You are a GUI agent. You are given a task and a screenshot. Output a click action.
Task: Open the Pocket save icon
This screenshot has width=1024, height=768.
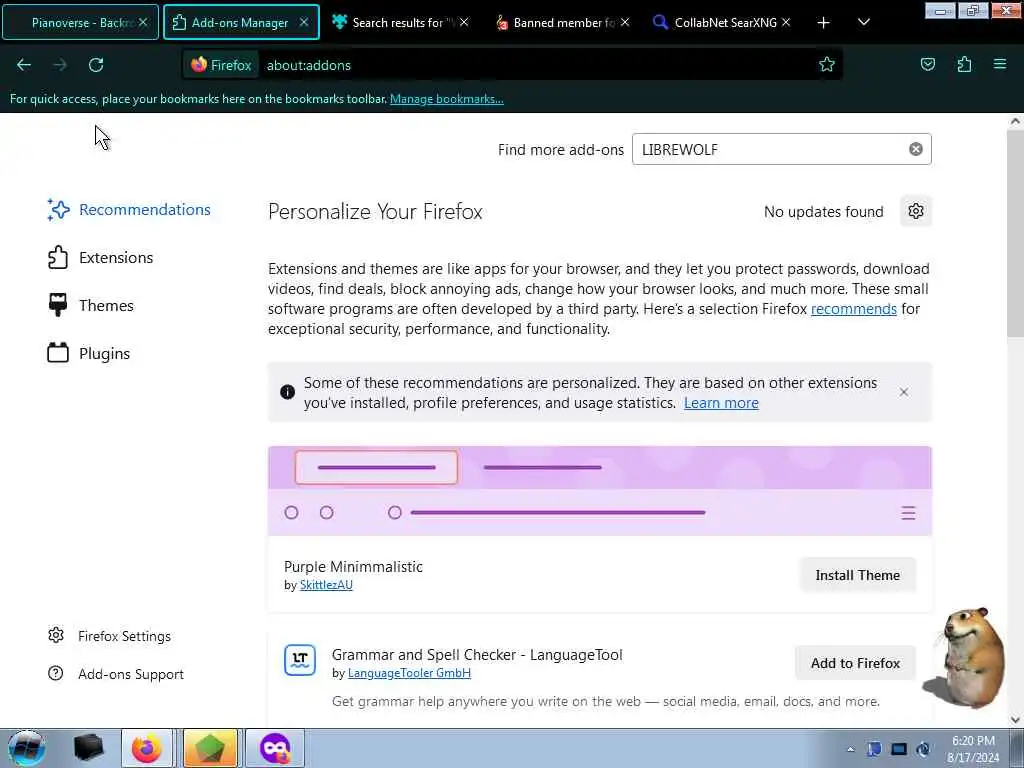tap(927, 65)
